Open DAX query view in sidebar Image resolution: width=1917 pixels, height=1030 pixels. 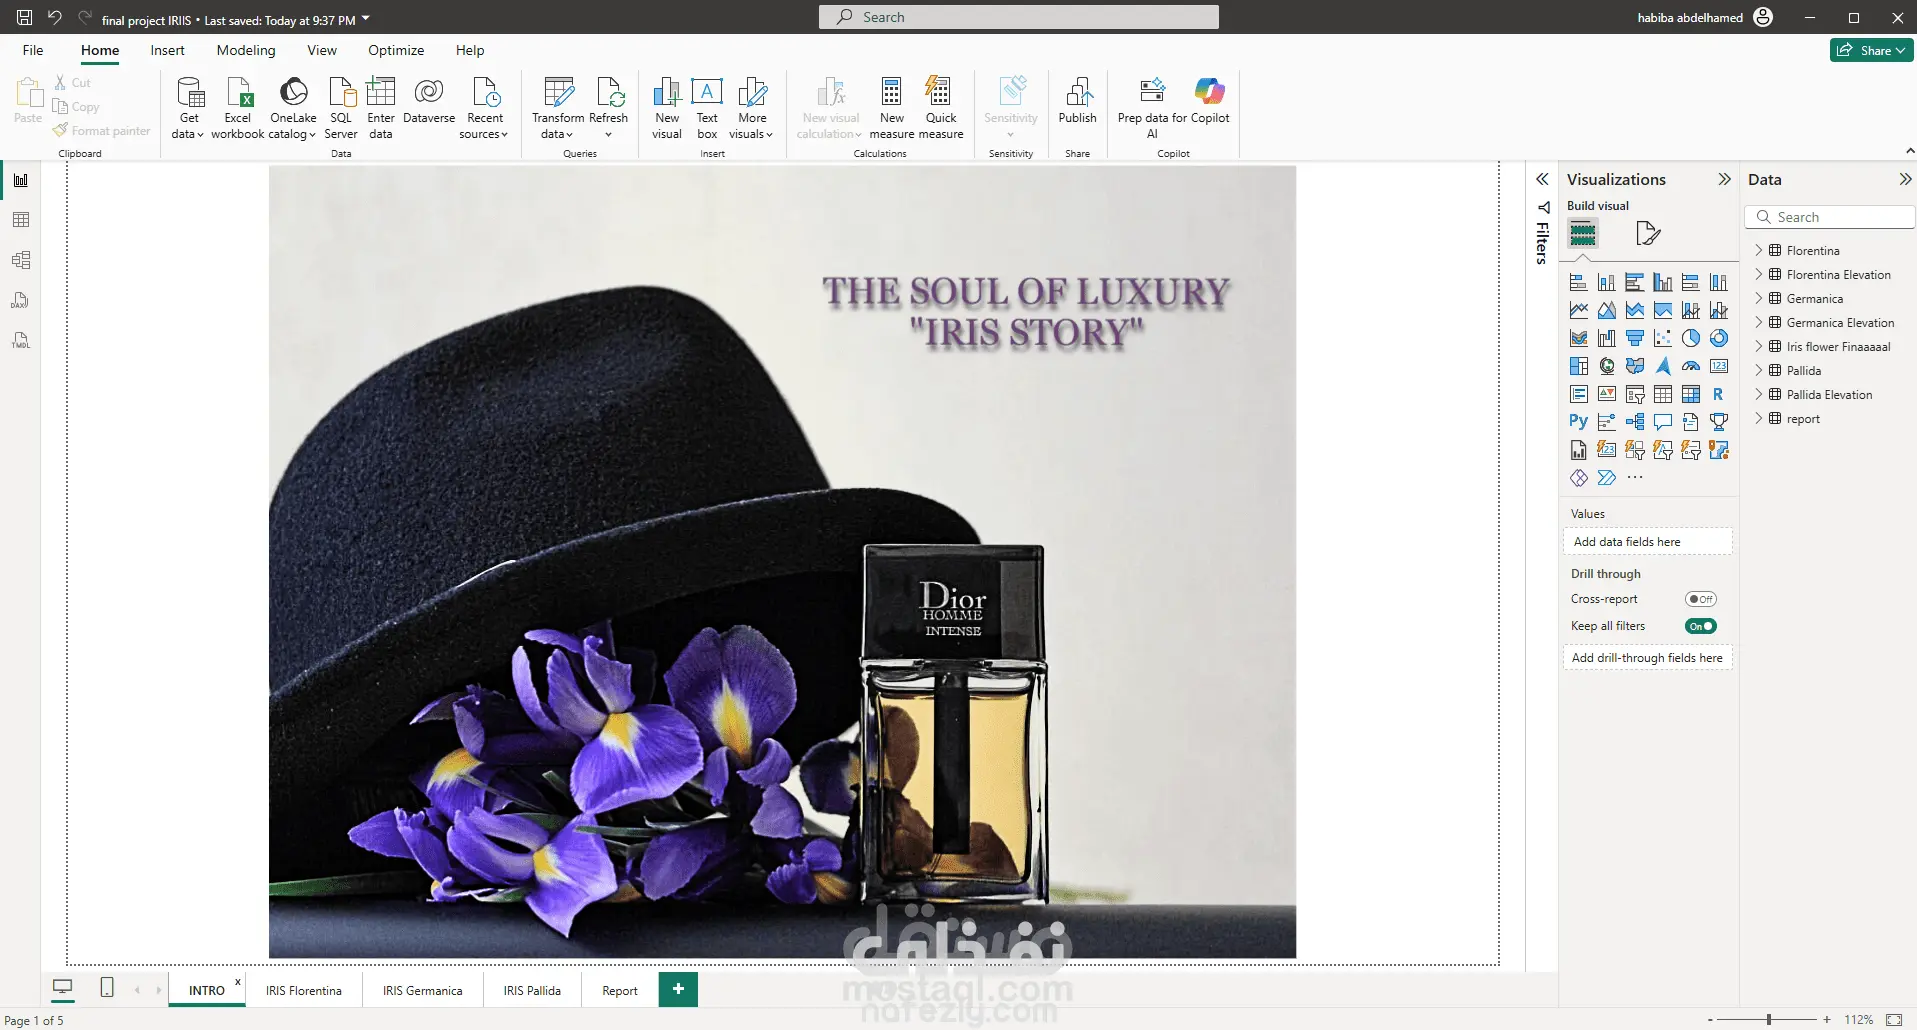pyautogui.click(x=20, y=300)
